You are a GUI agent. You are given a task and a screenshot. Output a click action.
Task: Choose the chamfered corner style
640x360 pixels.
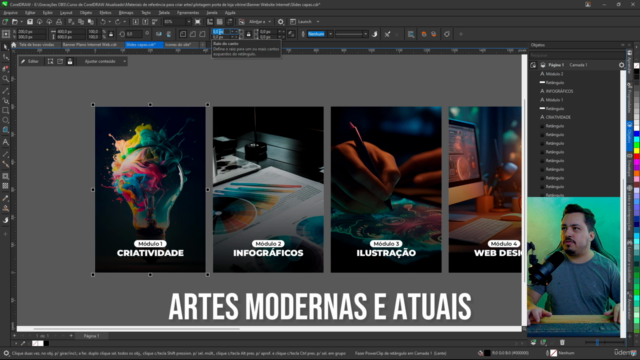click(202, 34)
